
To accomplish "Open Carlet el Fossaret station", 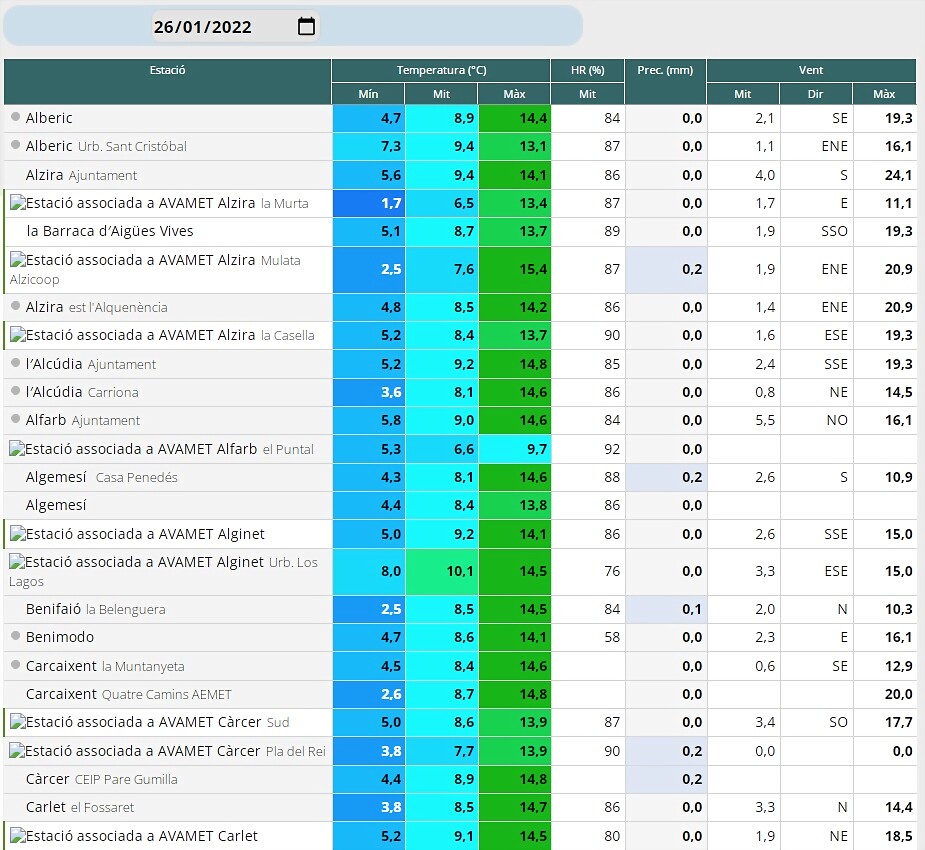I will (80, 808).
